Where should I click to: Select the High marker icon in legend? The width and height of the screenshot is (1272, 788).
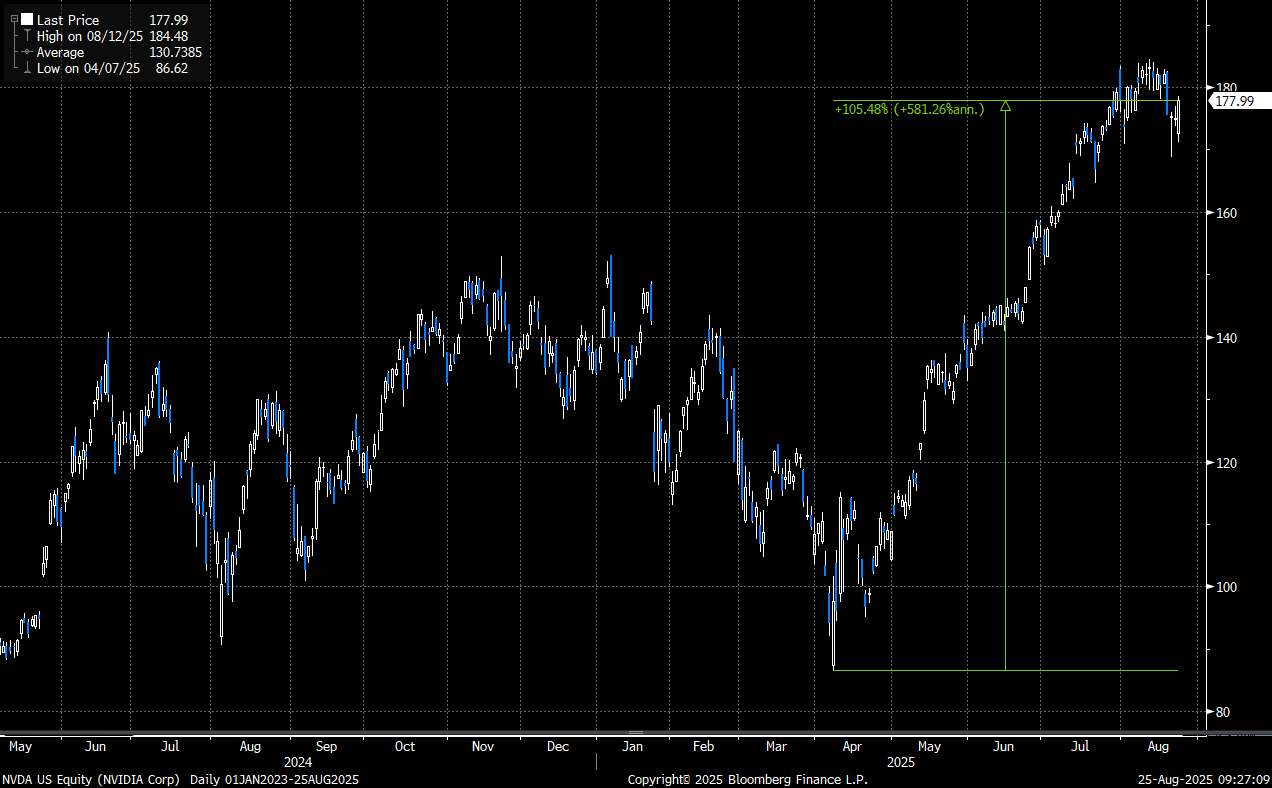(x=27, y=36)
